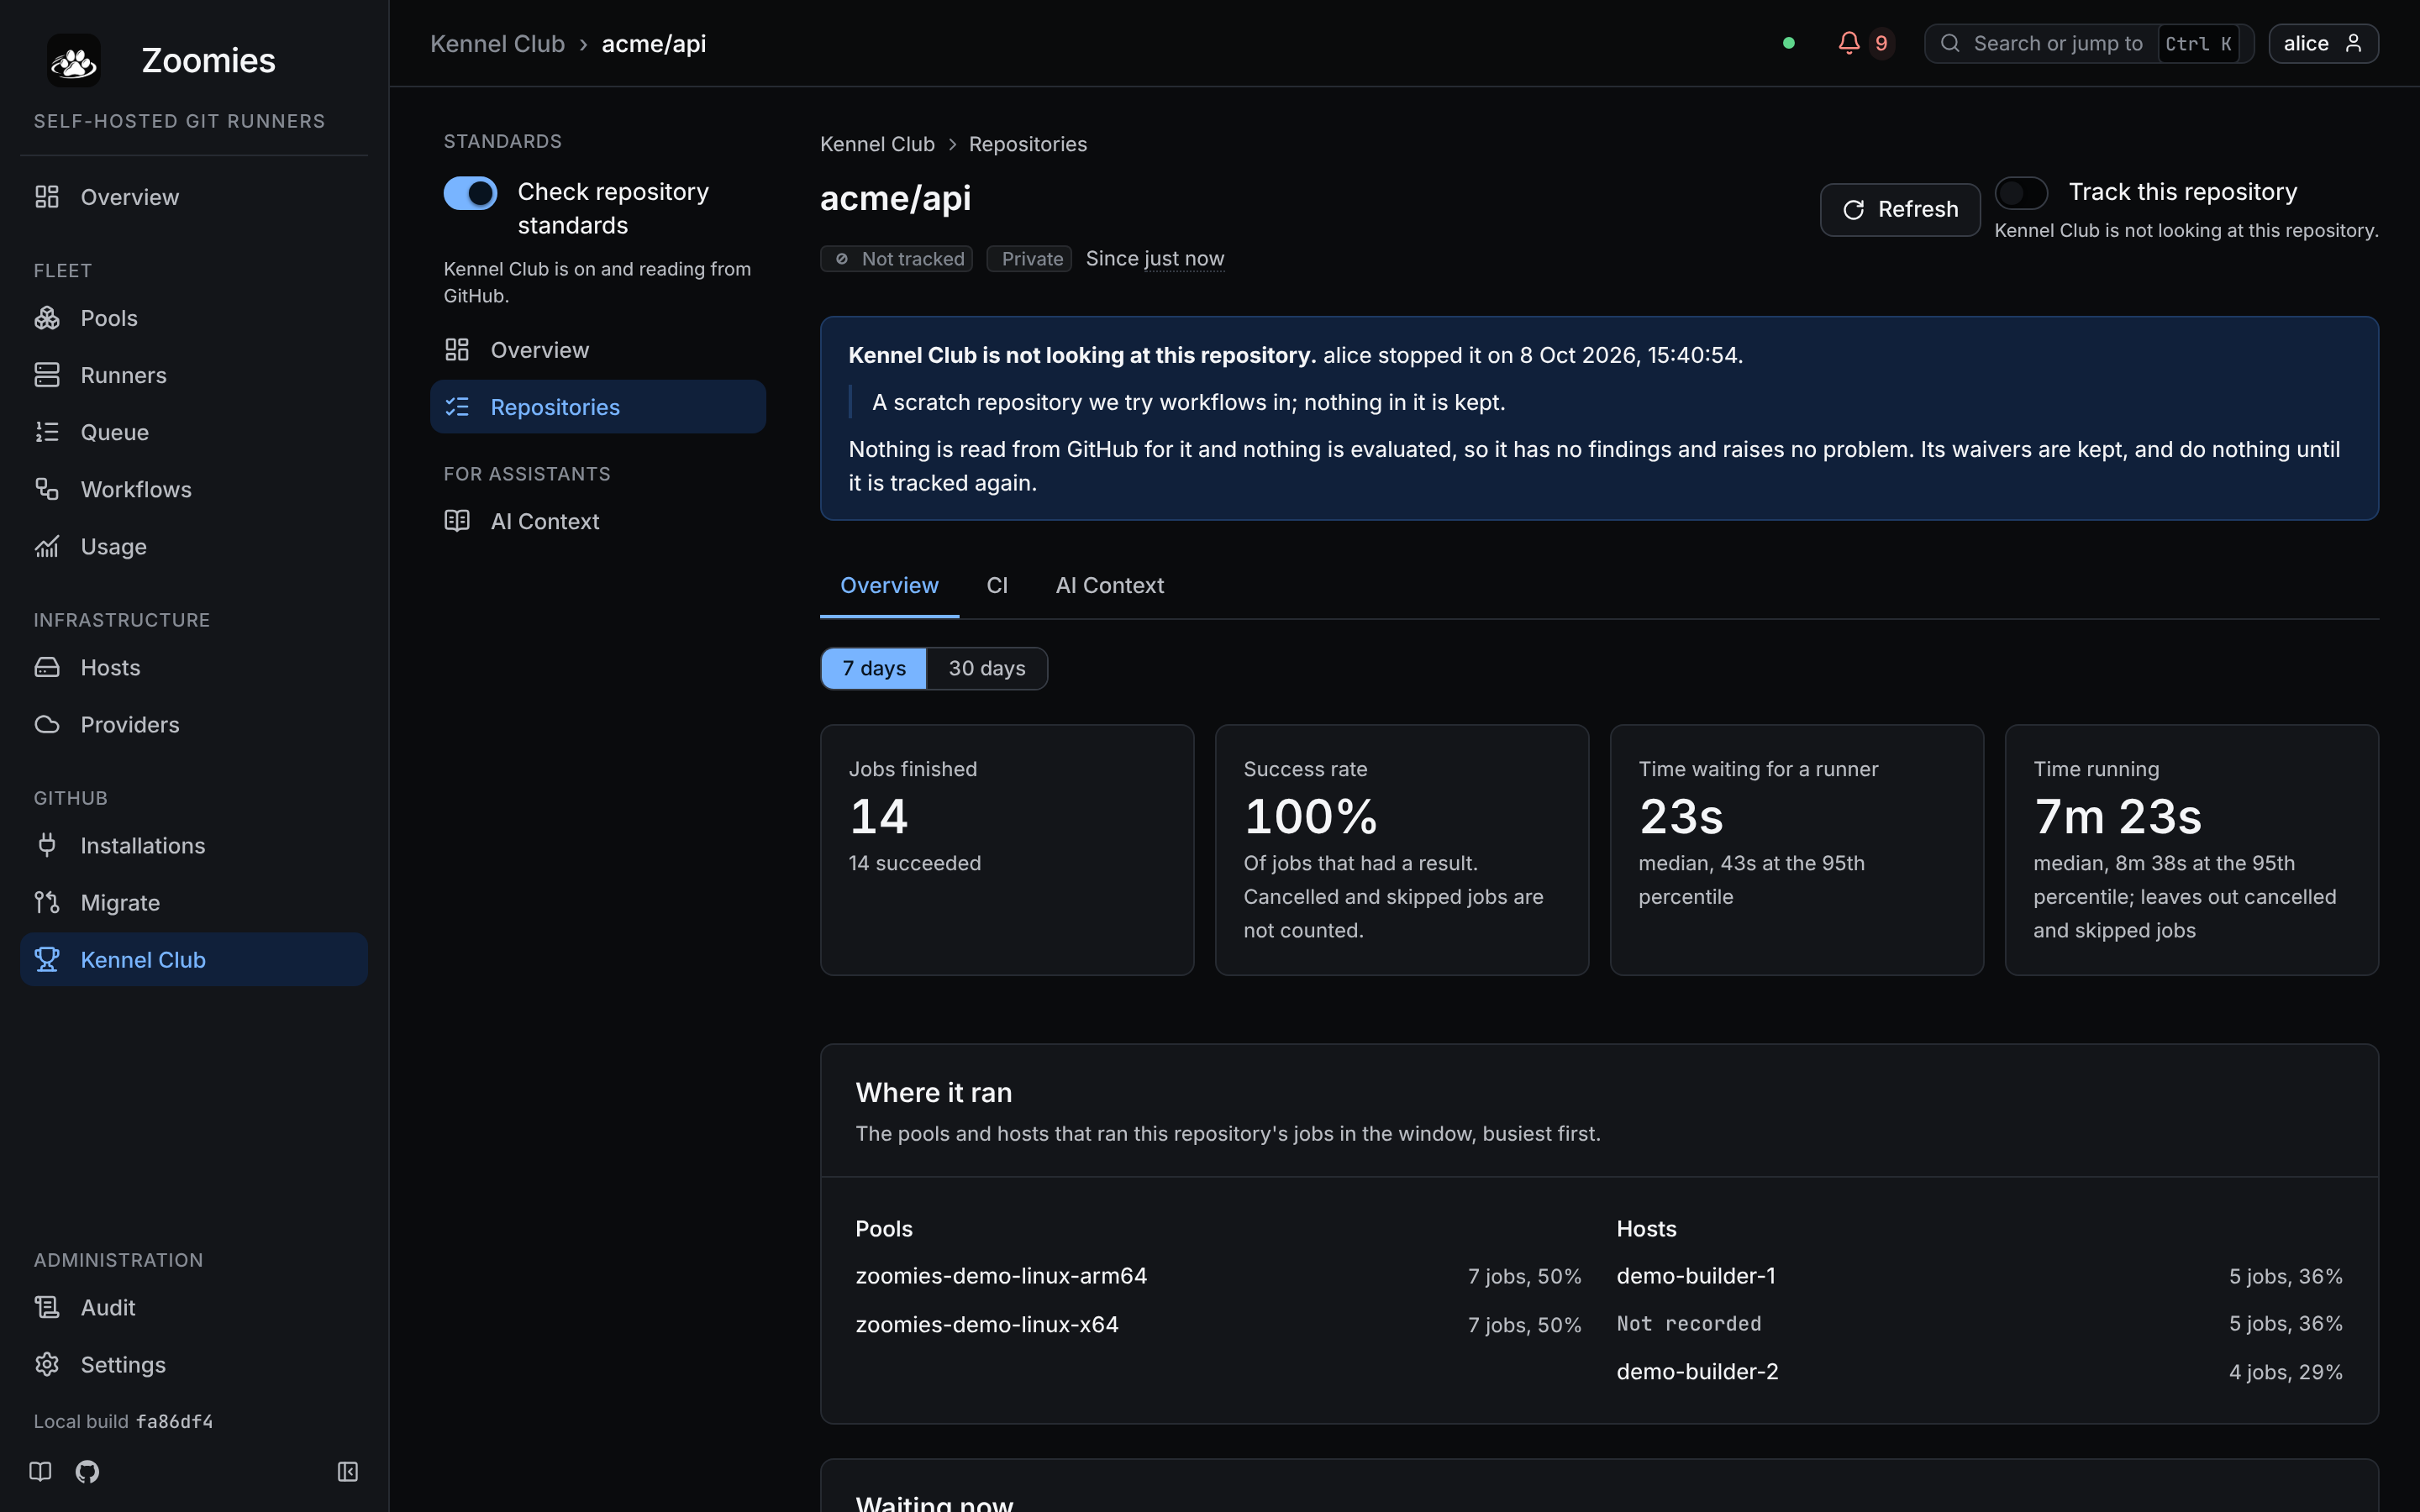This screenshot has height=1512, width=2420.
Task: Select Kennel Club trophy item
Action: [194, 959]
